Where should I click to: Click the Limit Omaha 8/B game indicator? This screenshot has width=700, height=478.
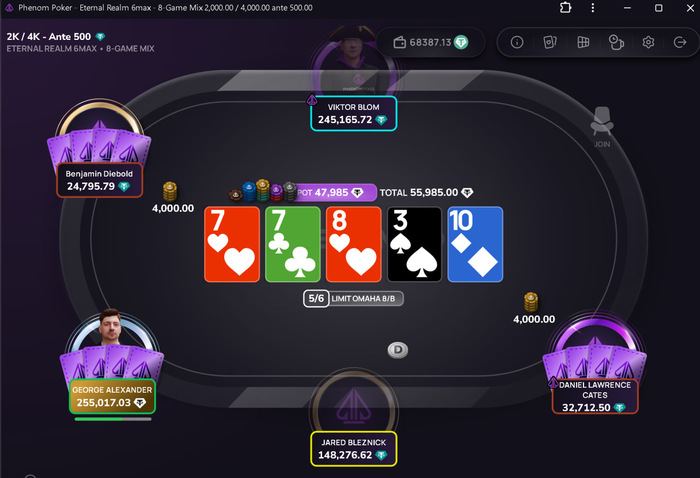354,299
